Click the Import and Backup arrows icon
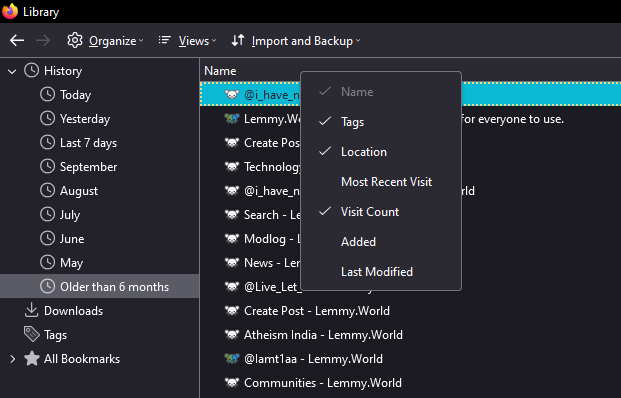 pyautogui.click(x=238, y=40)
